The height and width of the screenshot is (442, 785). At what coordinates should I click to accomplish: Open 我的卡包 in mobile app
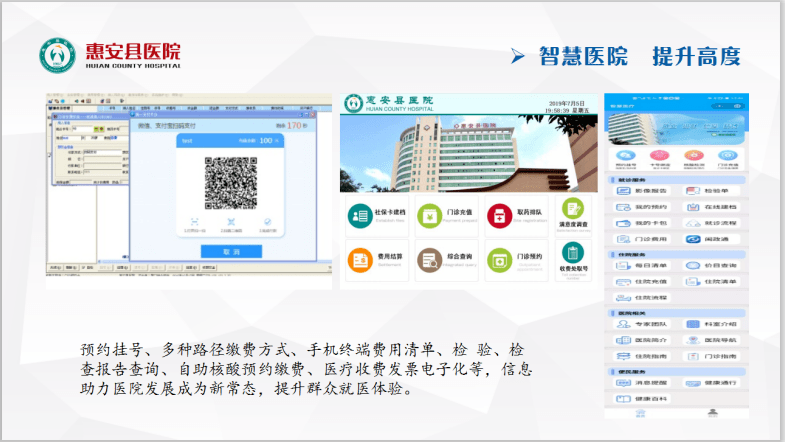click(x=642, y=223)
